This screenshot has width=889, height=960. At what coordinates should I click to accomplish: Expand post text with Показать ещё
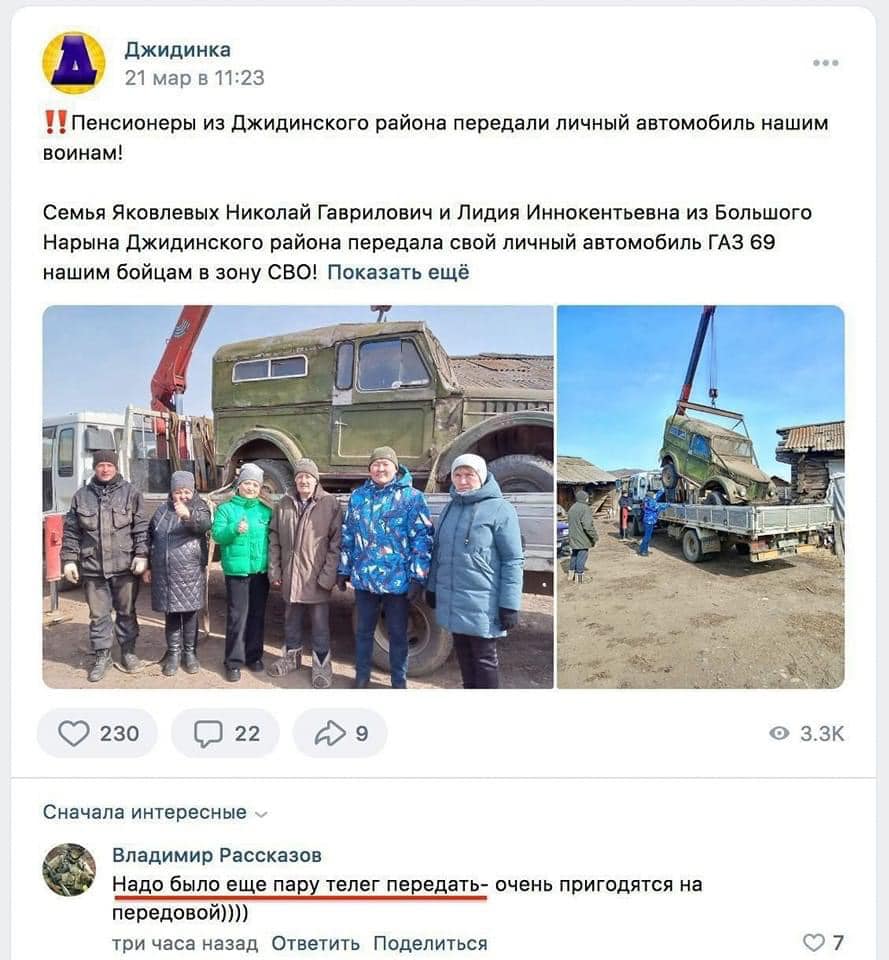click(x=398, y=272)
